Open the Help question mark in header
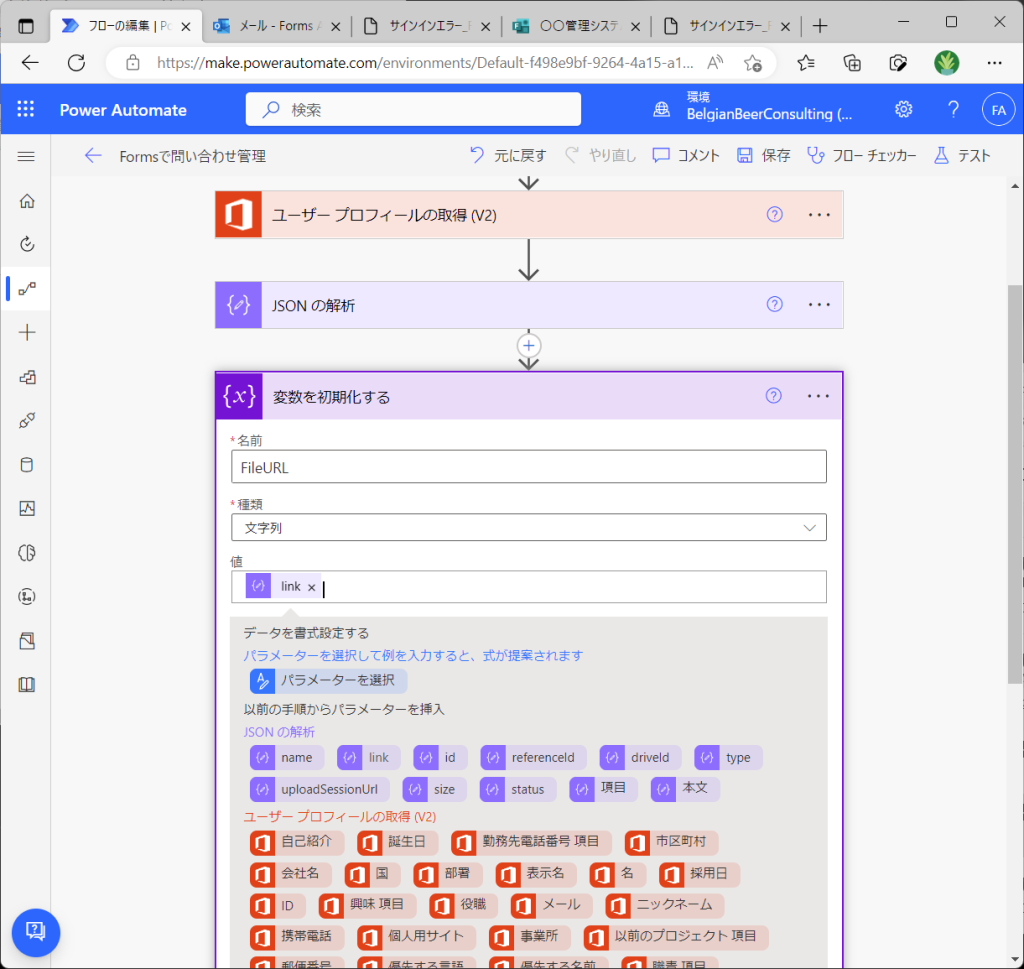 pyautogui.click(x=953, y=109)
